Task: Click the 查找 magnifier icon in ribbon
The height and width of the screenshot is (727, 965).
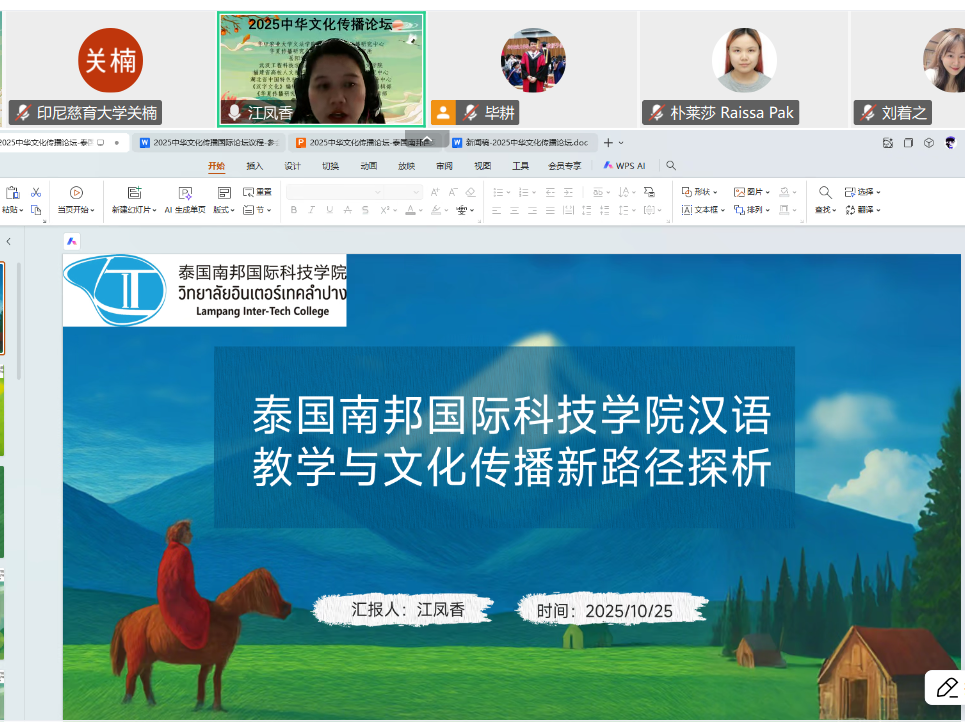Action: tap(825, 192)
